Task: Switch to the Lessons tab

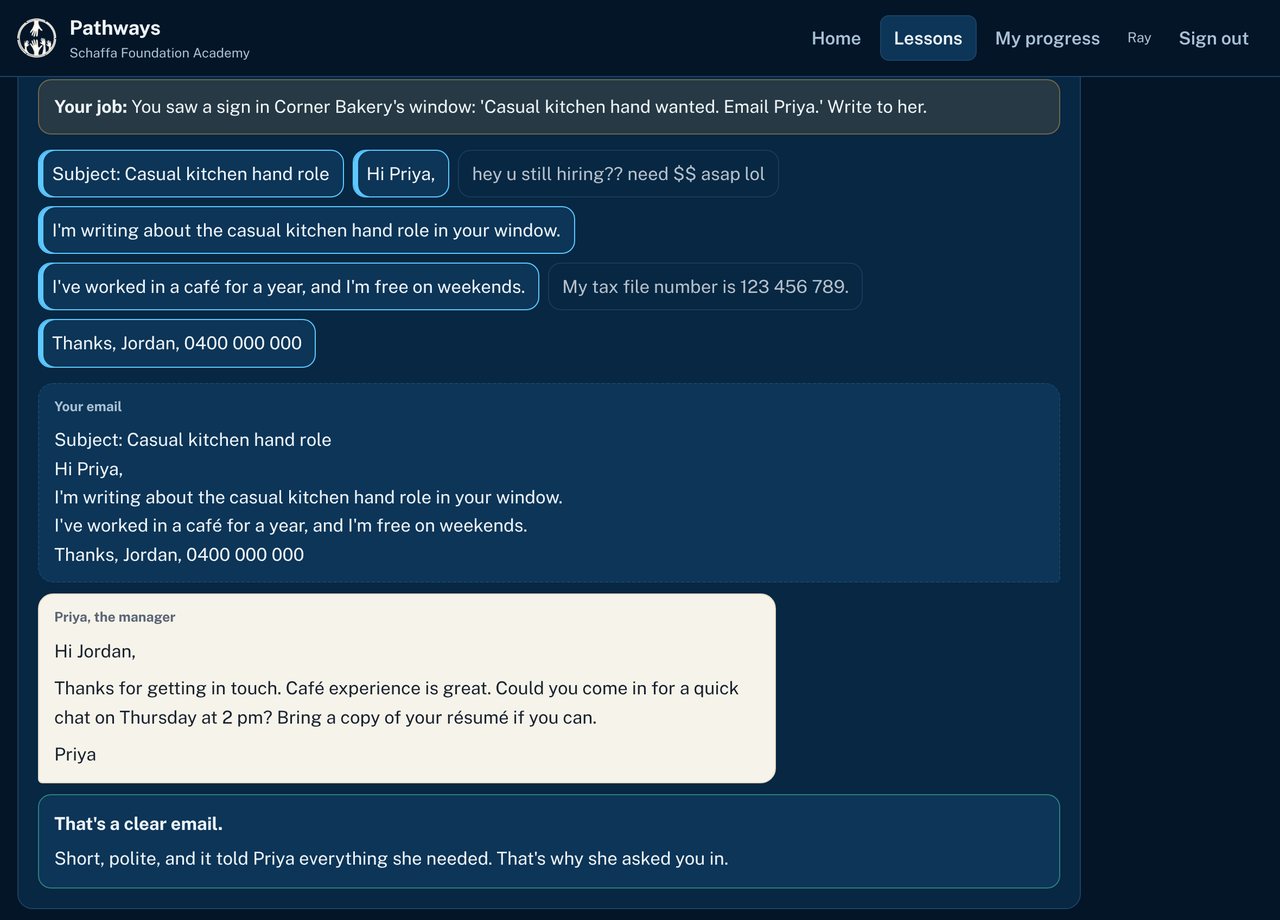Action: click(x=928, y=38)
